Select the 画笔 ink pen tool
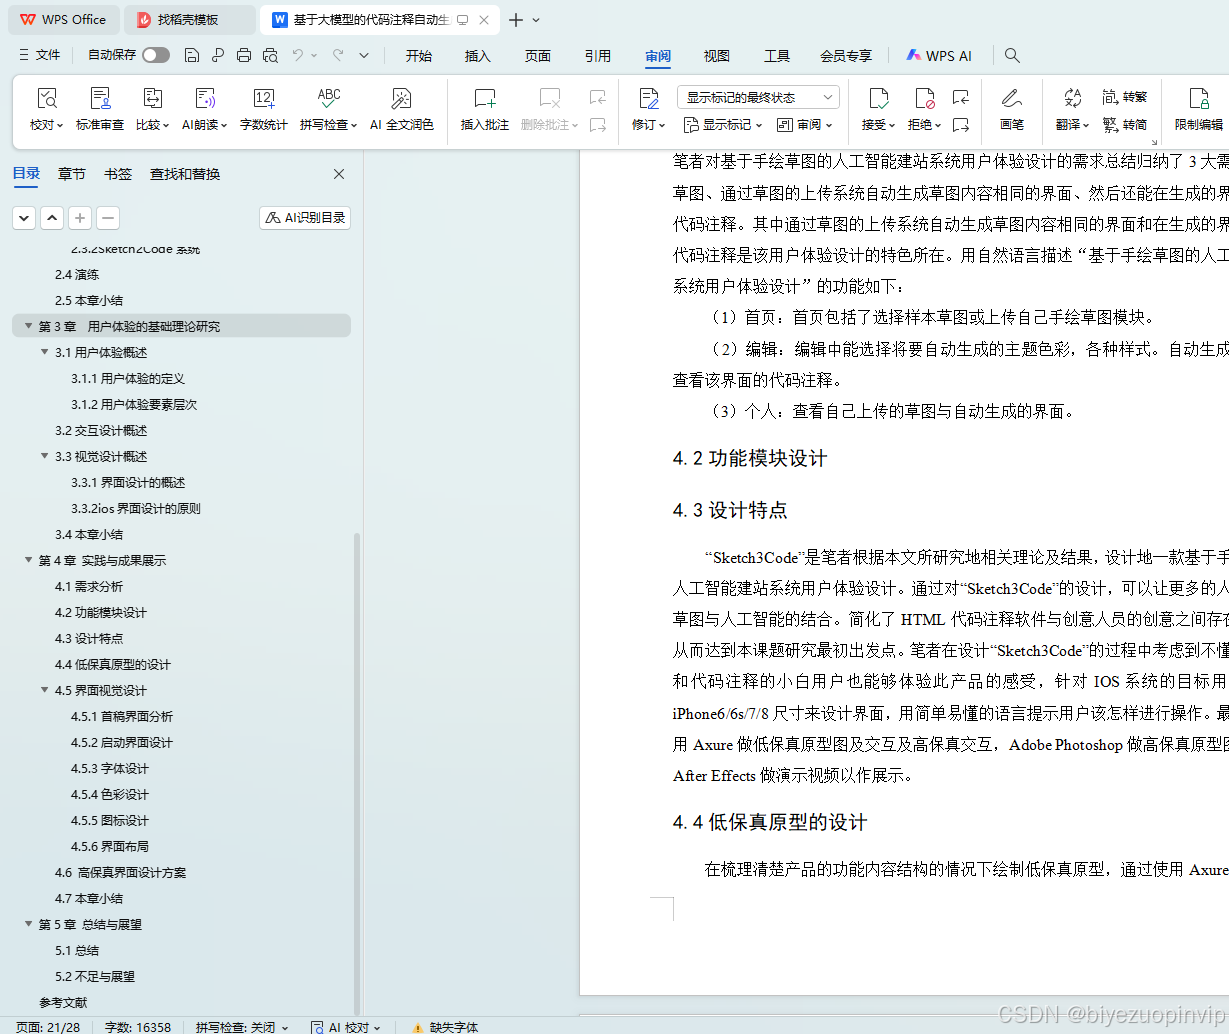 click(1012, 108)
